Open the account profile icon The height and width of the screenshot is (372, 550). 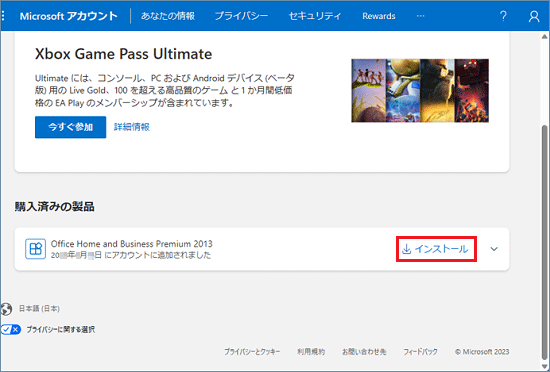(x=534, y=16)
